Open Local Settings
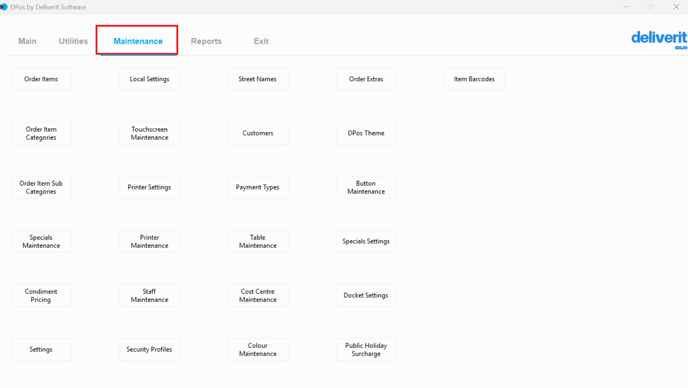This screenshot has width=688, height=388. tap(150, 79)
